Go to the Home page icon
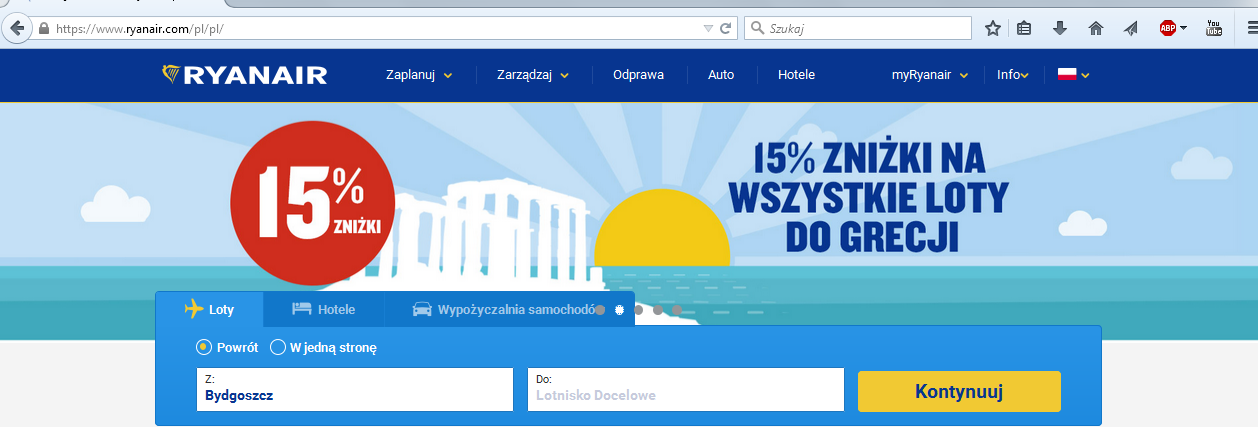Screen dimensions: 1258x427 (x=1096, y=28)
